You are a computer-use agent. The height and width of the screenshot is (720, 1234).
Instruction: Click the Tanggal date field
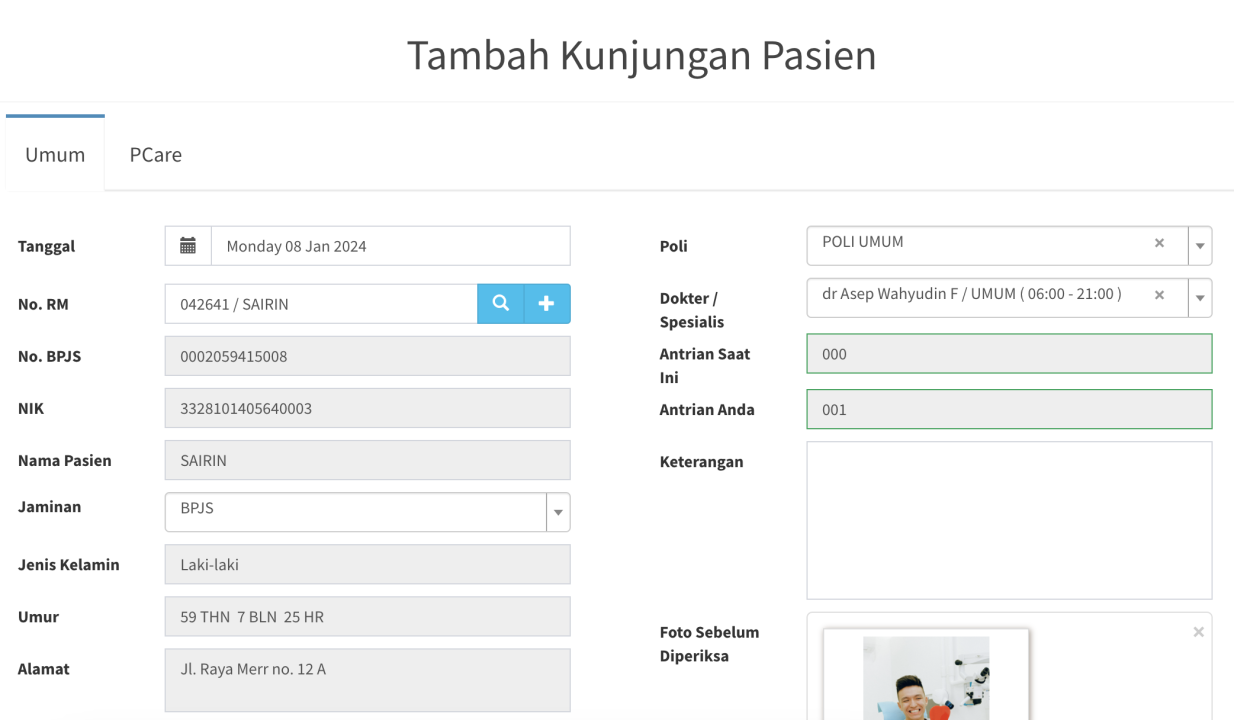pyautogui.click(x=390, y=246)
